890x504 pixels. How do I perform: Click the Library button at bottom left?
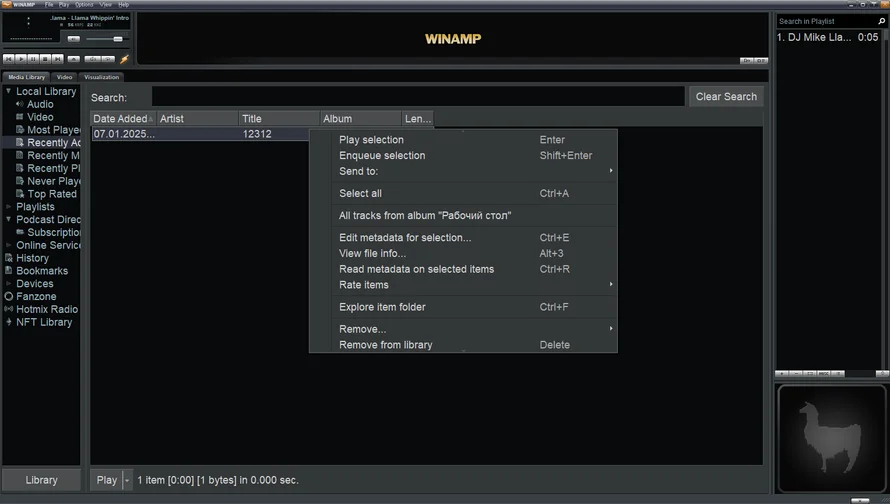(41, 480)
